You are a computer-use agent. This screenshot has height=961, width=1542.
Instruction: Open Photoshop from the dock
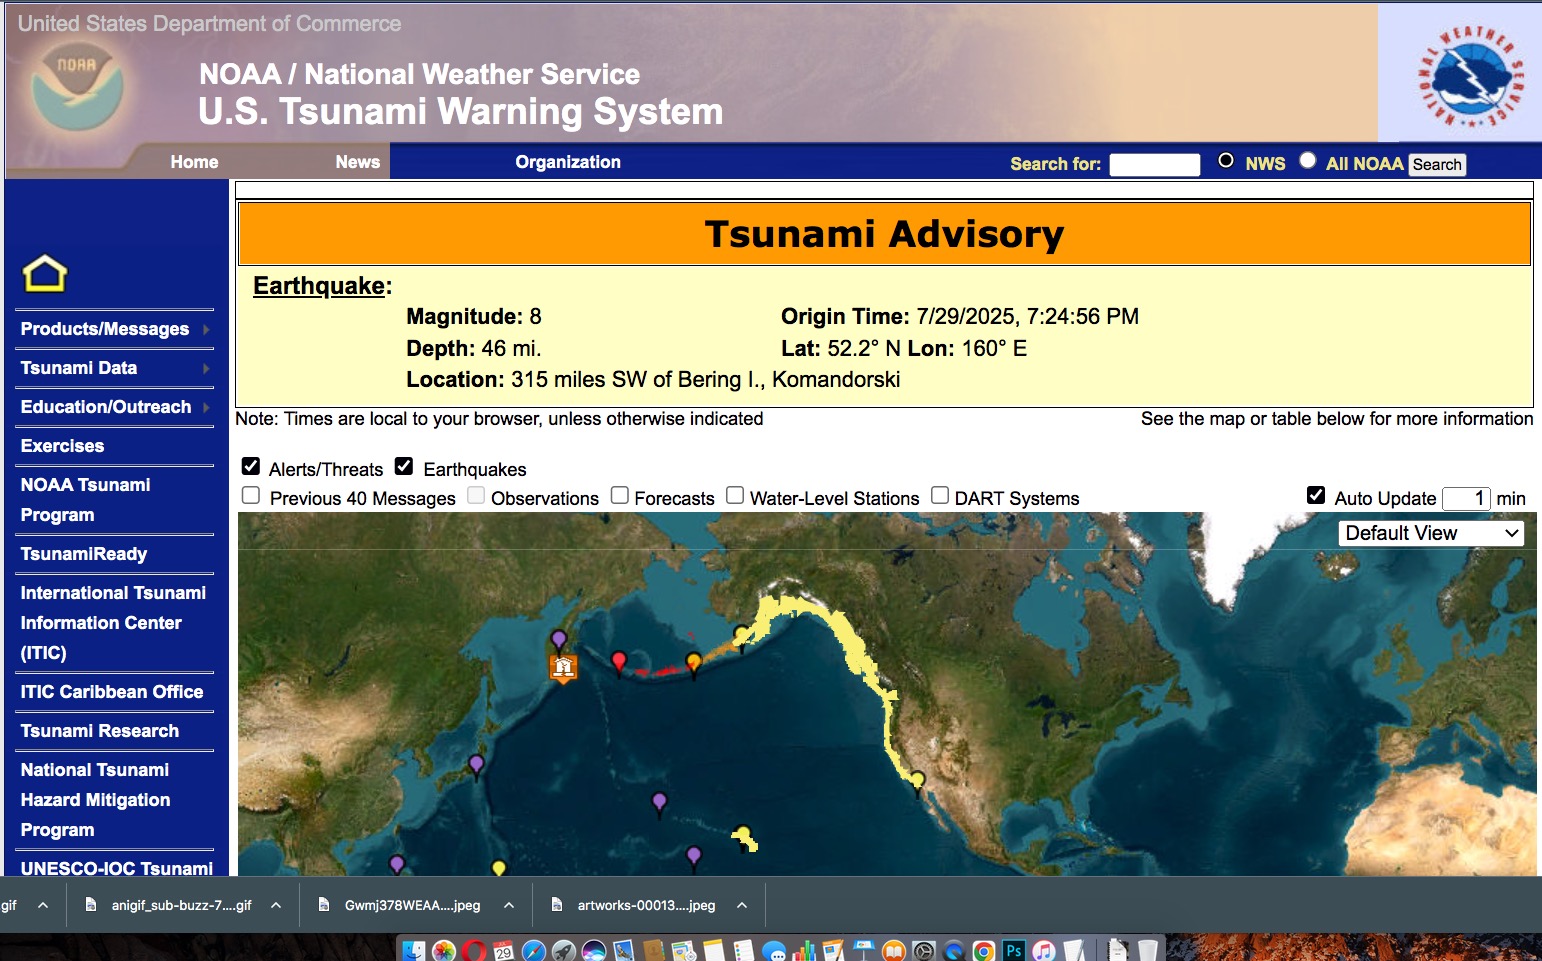(1014, 950)
